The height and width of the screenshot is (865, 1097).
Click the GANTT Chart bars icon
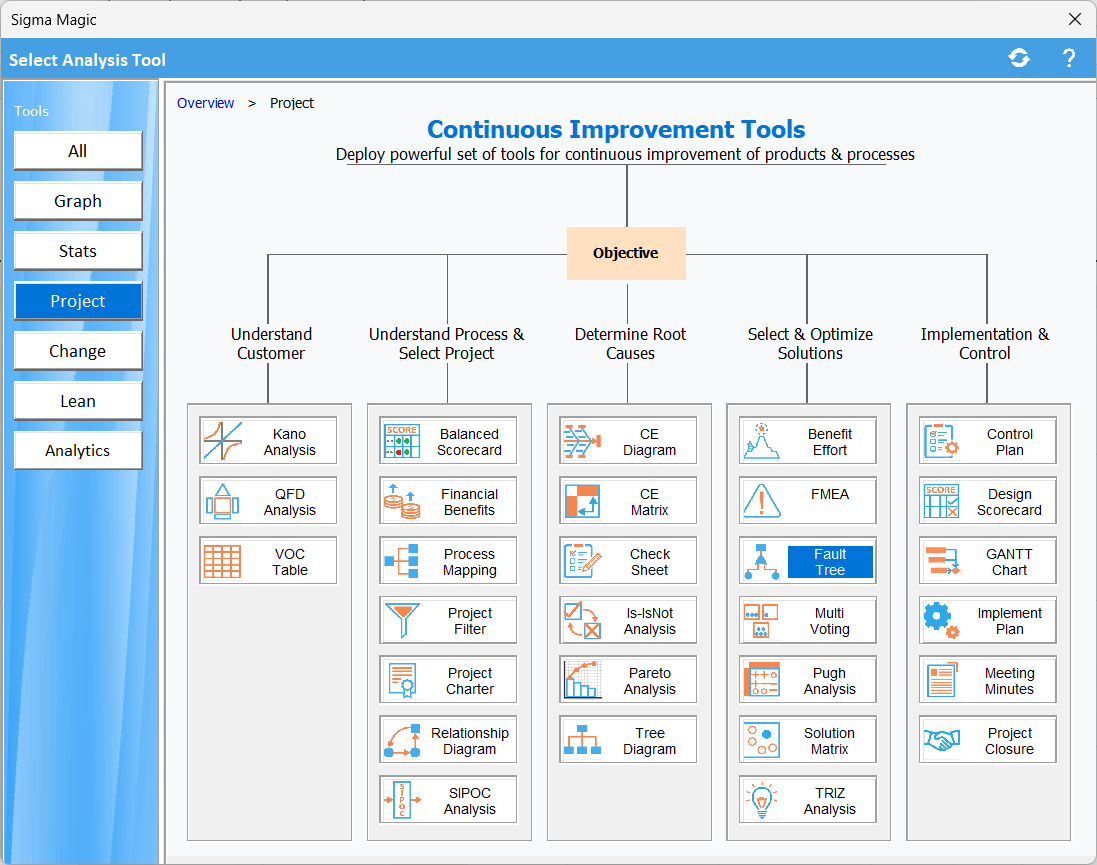click(x=942, y=561)
